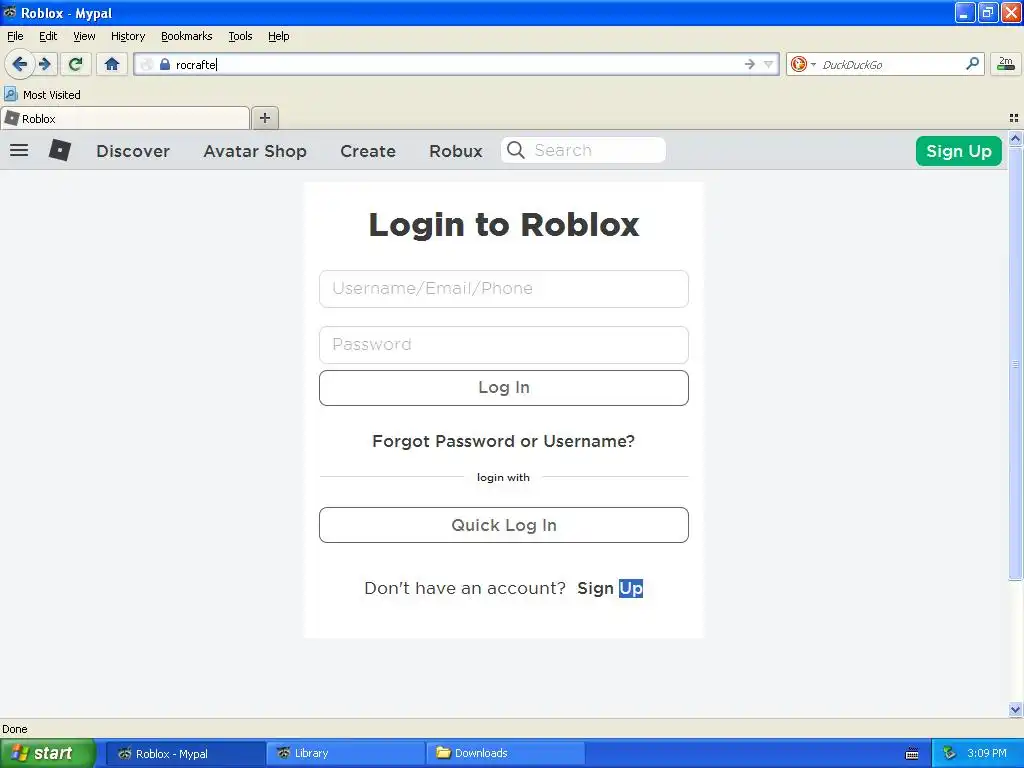This screenshot has width=1024, height=768.
Task: Open the Most Visited bookmarks folder
Action: (x=43, y=95)
